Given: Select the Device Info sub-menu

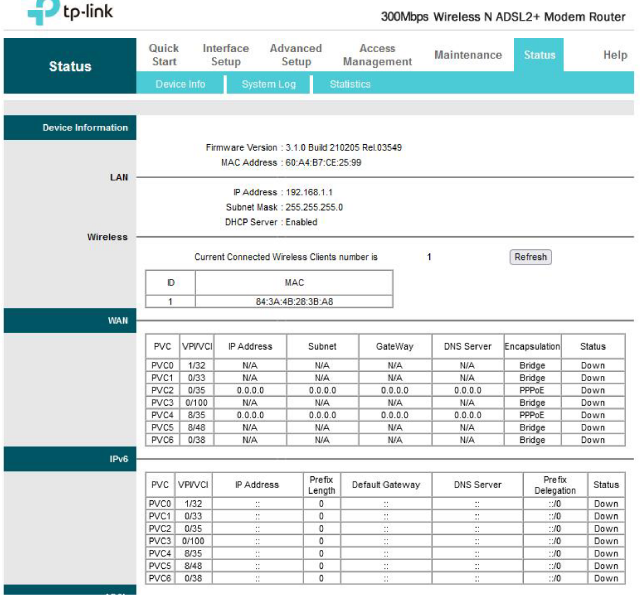Looking at the screenshot, I should point(180,85).
